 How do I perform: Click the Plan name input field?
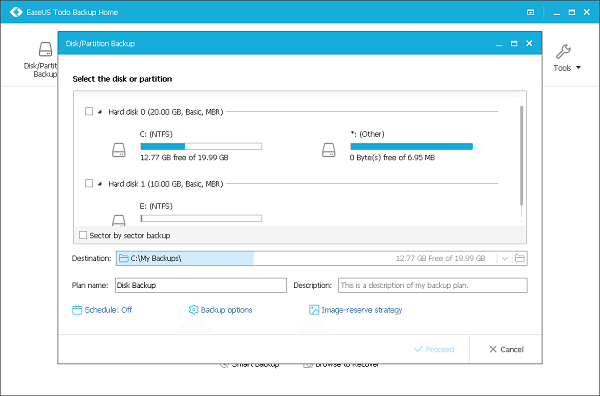pos(201,285)
